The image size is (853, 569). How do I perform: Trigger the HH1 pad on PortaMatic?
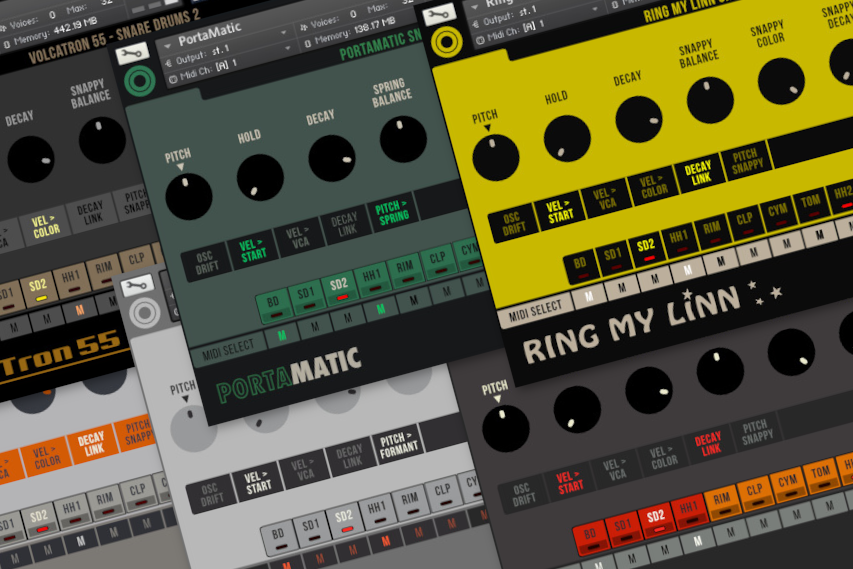(372, 279)
